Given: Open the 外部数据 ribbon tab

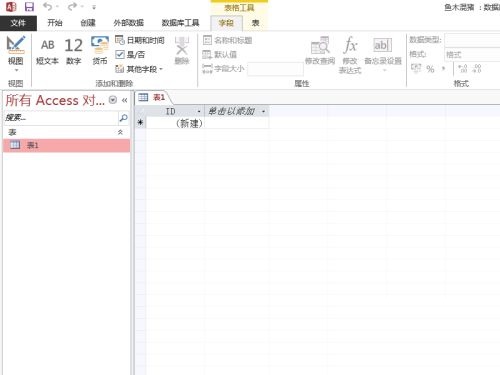Looking at the screenshot, I should [x=129, y=23].
